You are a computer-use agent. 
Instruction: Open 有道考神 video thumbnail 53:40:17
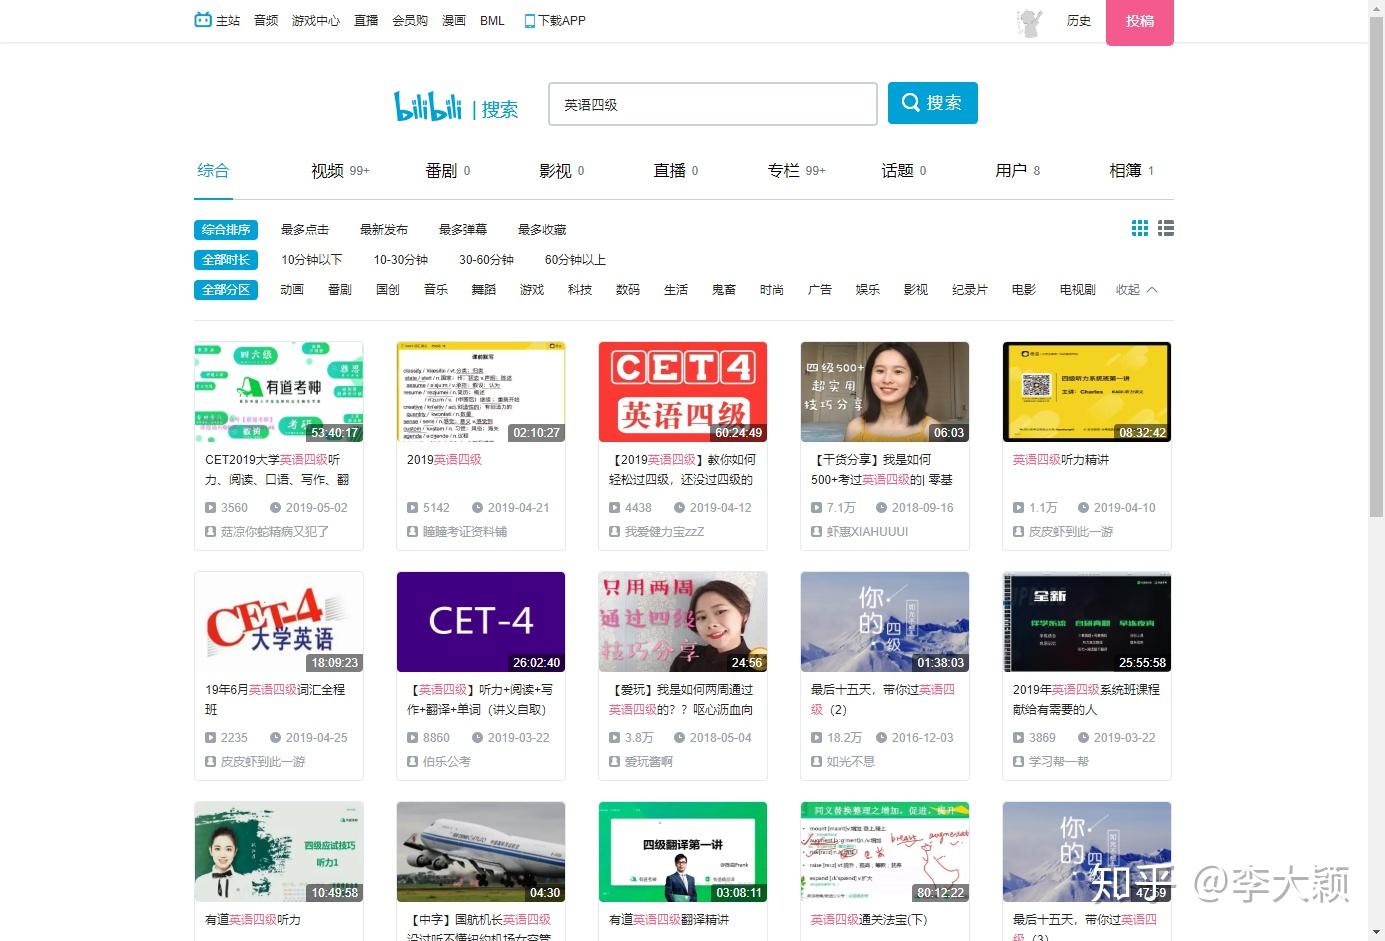(x=279, y=392)
